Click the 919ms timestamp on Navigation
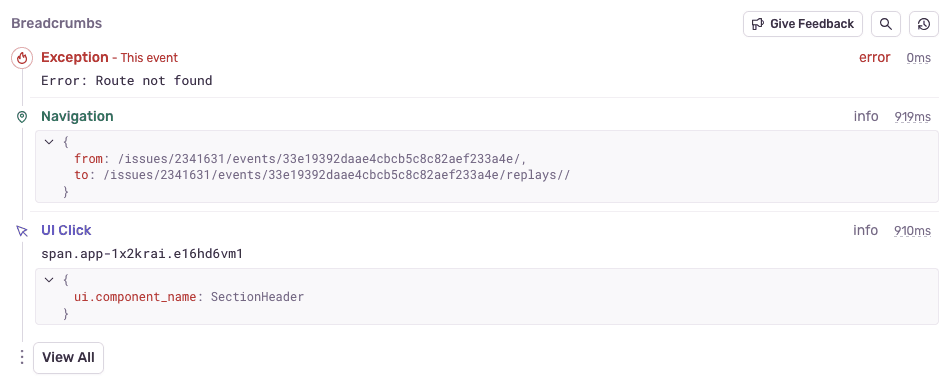The width and height of the screenshot is (951, 390). (x=913, y=116)
